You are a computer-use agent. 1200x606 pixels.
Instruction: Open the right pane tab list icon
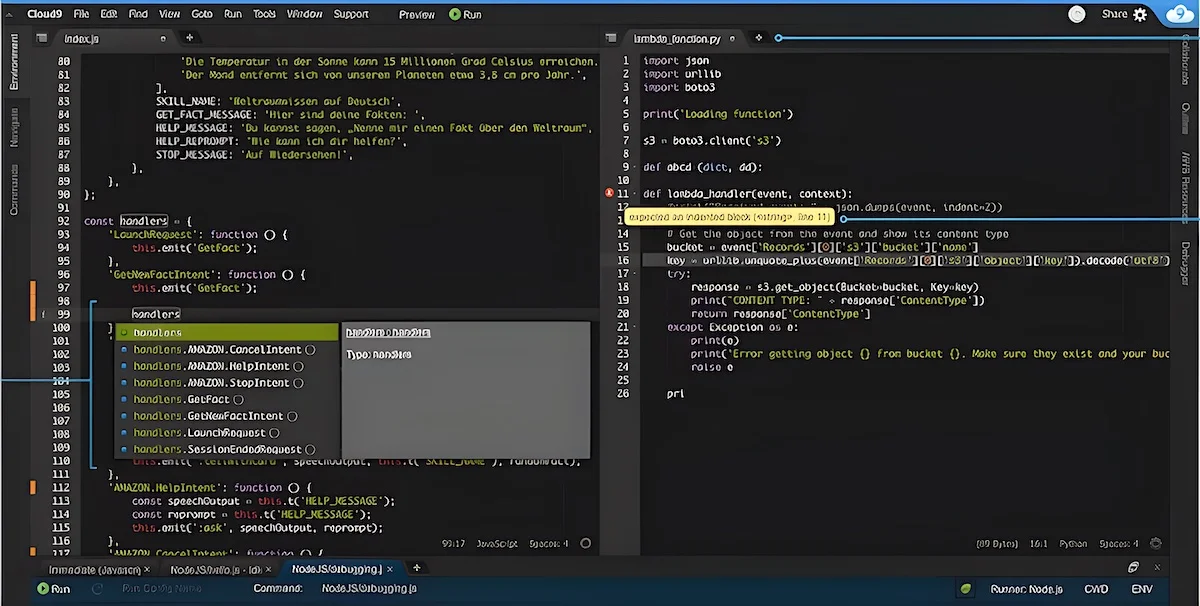coord(611,38)
